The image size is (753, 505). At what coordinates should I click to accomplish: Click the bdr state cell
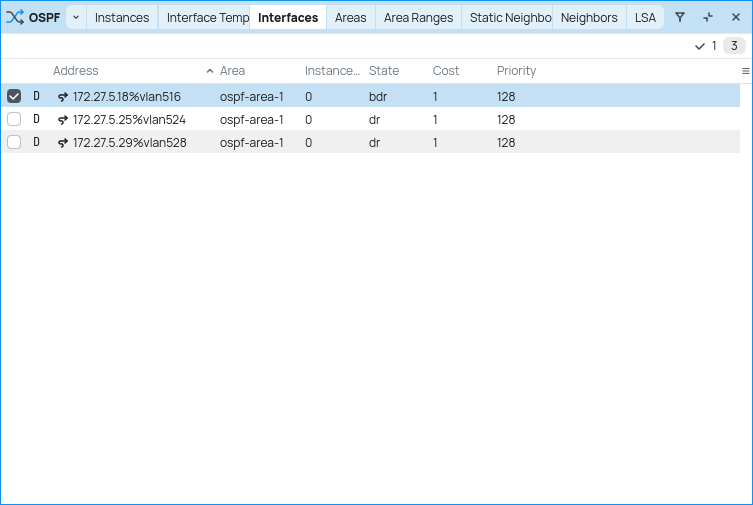[378, 96]
